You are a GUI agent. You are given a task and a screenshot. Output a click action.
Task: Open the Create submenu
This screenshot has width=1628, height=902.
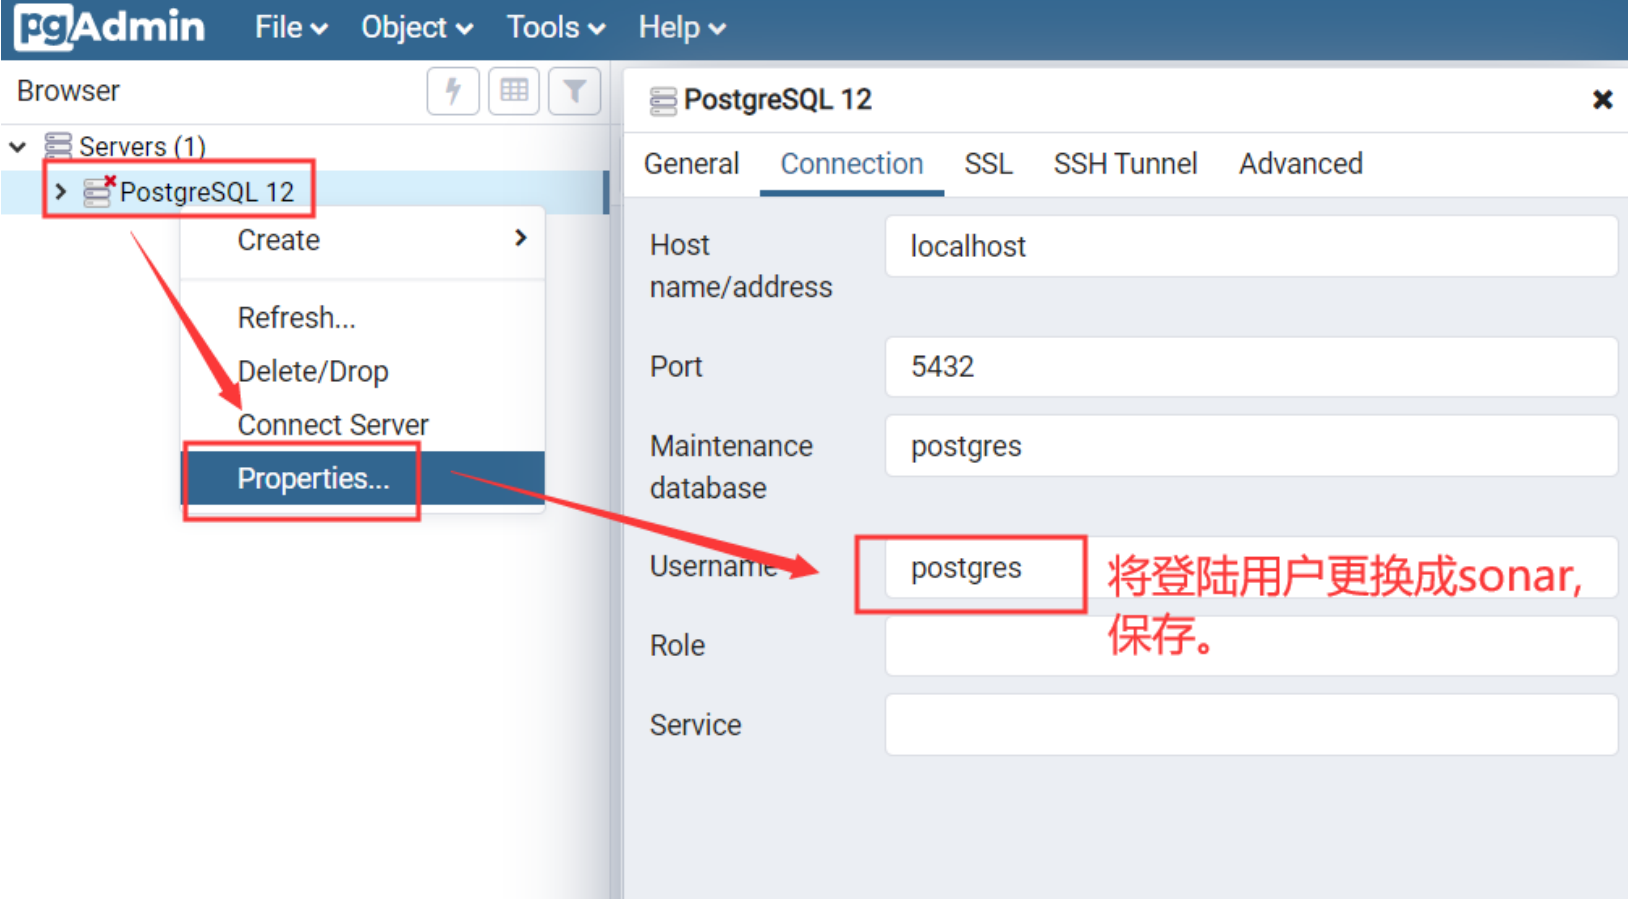(x=362, y=240)
